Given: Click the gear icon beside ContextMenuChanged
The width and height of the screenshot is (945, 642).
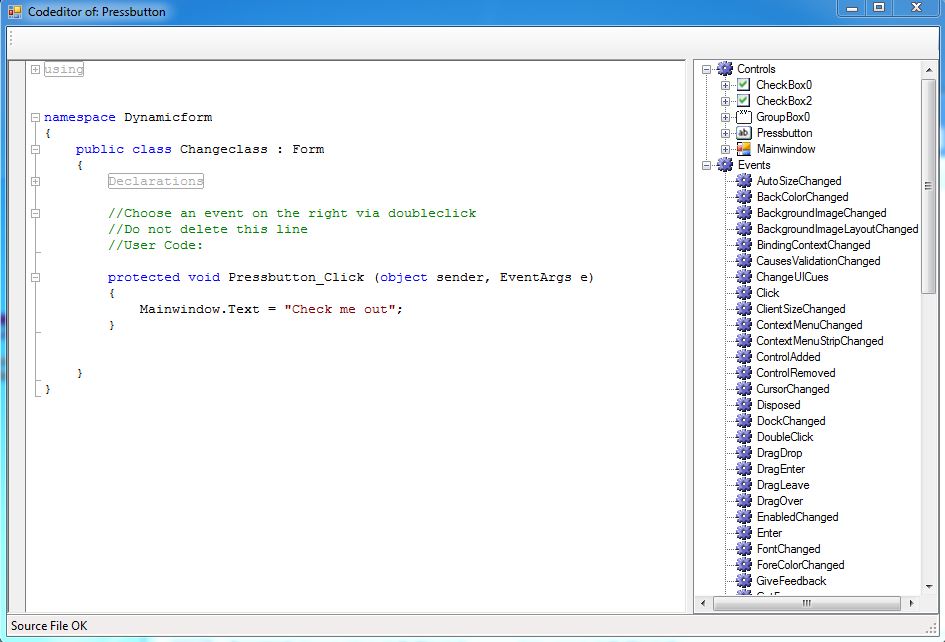Looking at the screenshot, I should (x=744, y=324).
